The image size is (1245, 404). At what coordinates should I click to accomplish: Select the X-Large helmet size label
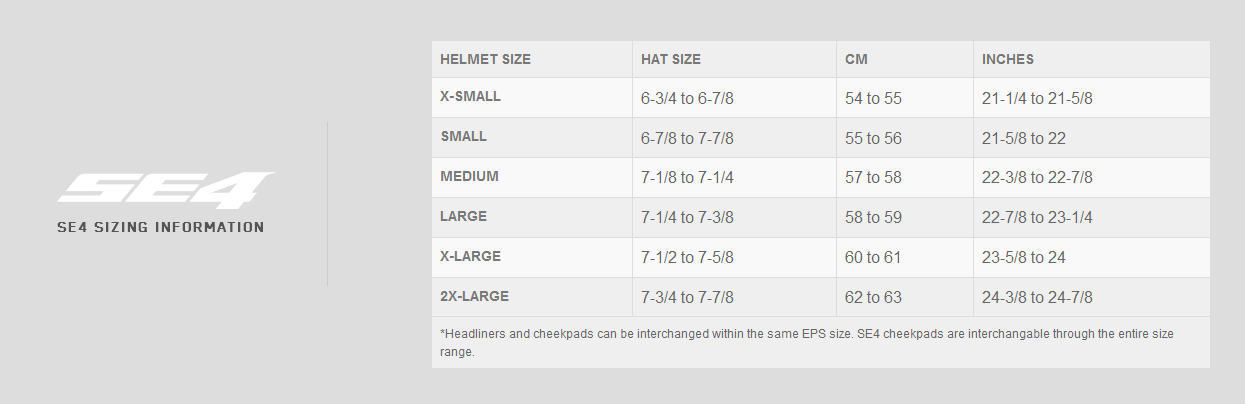point(470,256)
